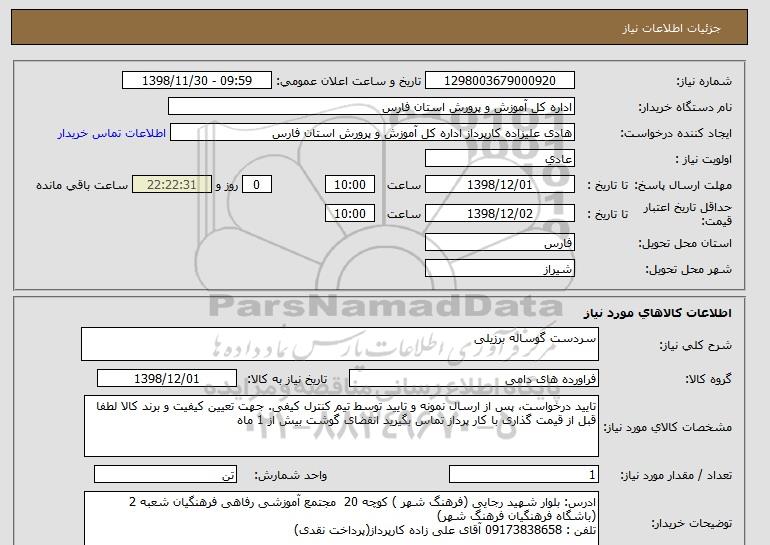Click the response deadline time 10:00 beside 1398/12/01
Screen dimensions: 770x545
pyautogui.click(x=350, y=185)
